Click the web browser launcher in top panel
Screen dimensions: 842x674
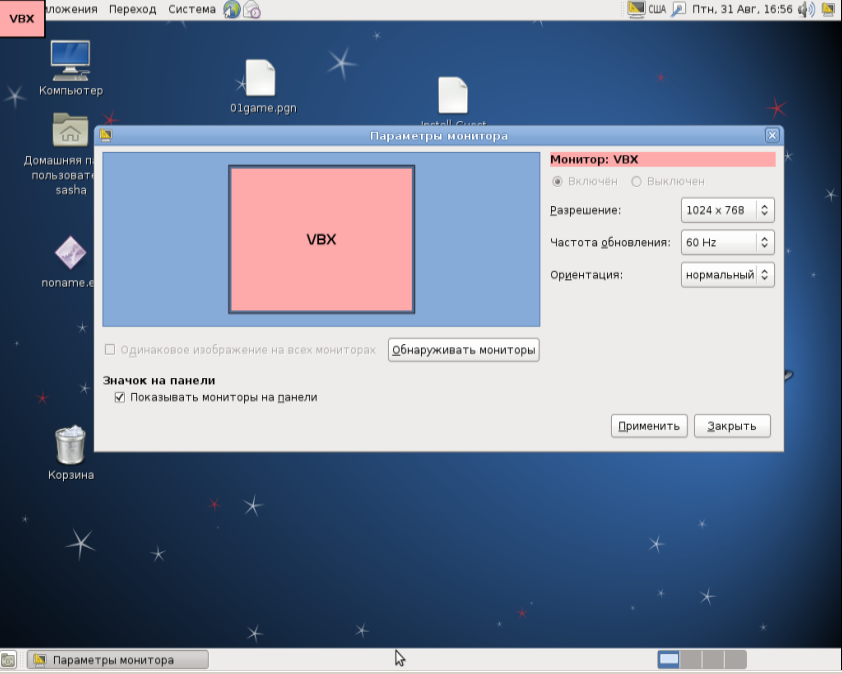coord(232,9)
